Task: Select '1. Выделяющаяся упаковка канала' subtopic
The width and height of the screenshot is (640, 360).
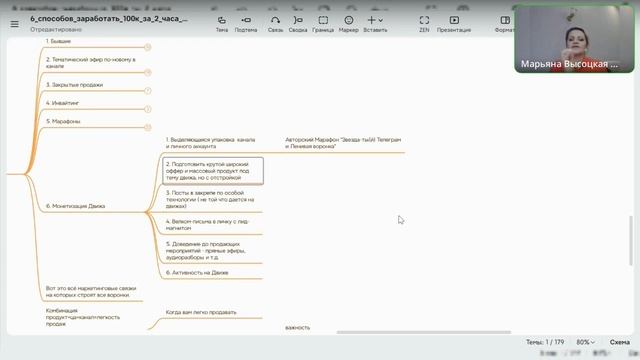Action: (x=210, y=143)
